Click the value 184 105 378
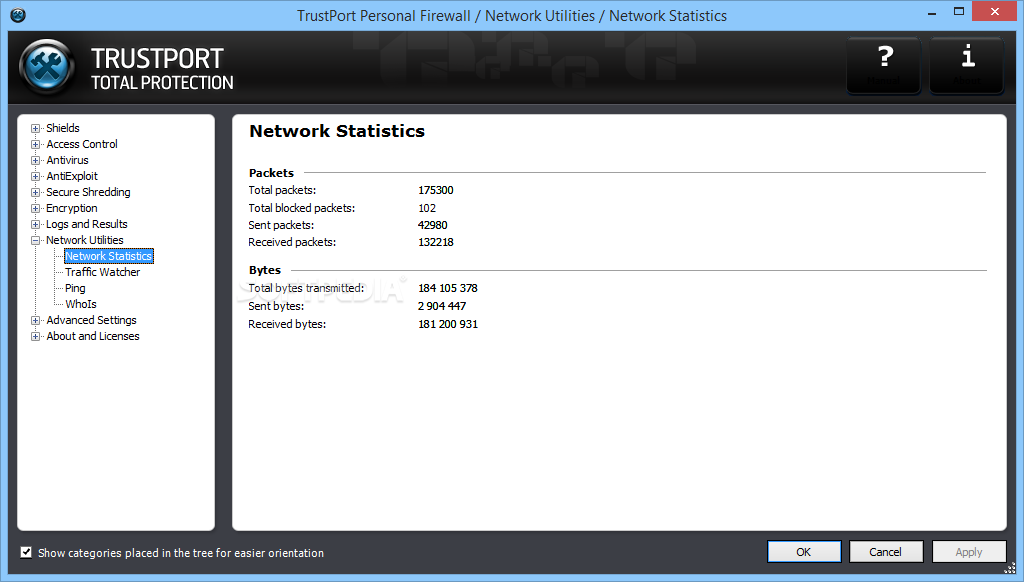1024x582 pixels. [448, 288]
